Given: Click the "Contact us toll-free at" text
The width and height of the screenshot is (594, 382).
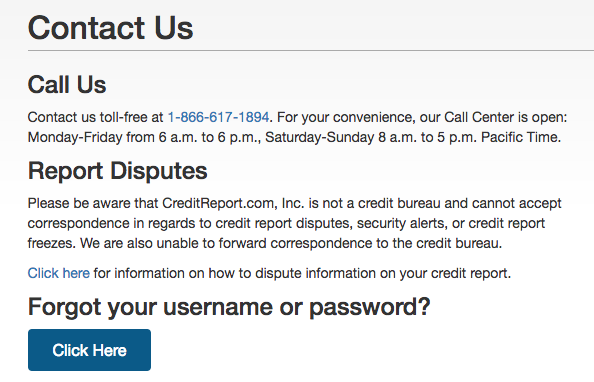Looking at the screenshot, I should pos(95,117).
